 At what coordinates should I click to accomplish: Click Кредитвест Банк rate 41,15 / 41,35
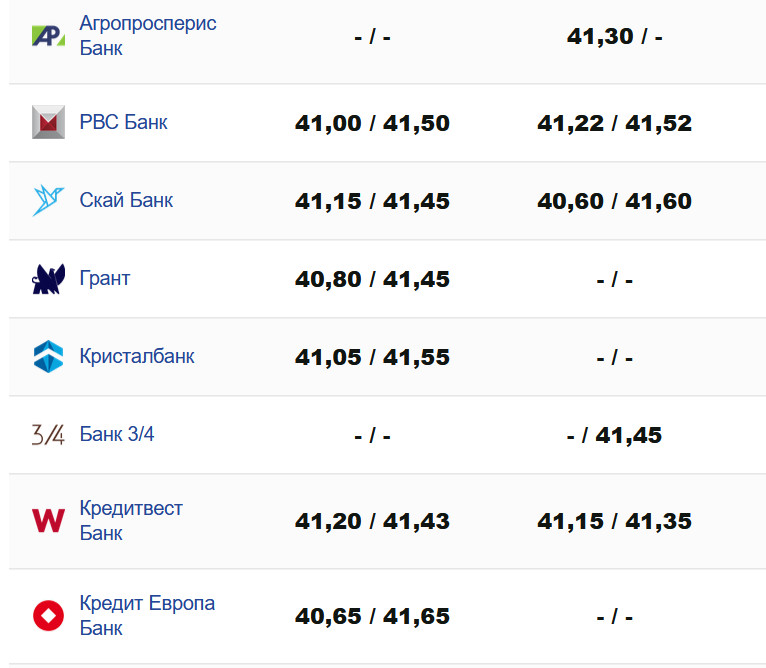614,521
